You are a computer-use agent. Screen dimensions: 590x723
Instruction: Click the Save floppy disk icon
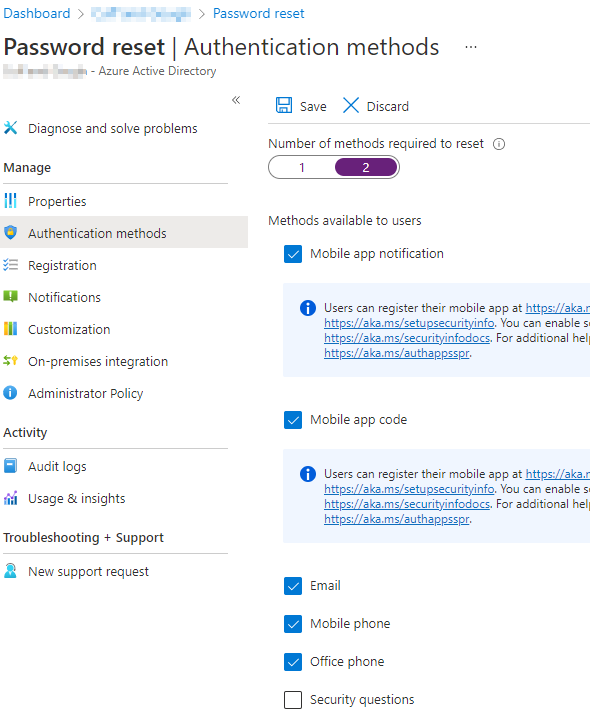pos(283,105)
